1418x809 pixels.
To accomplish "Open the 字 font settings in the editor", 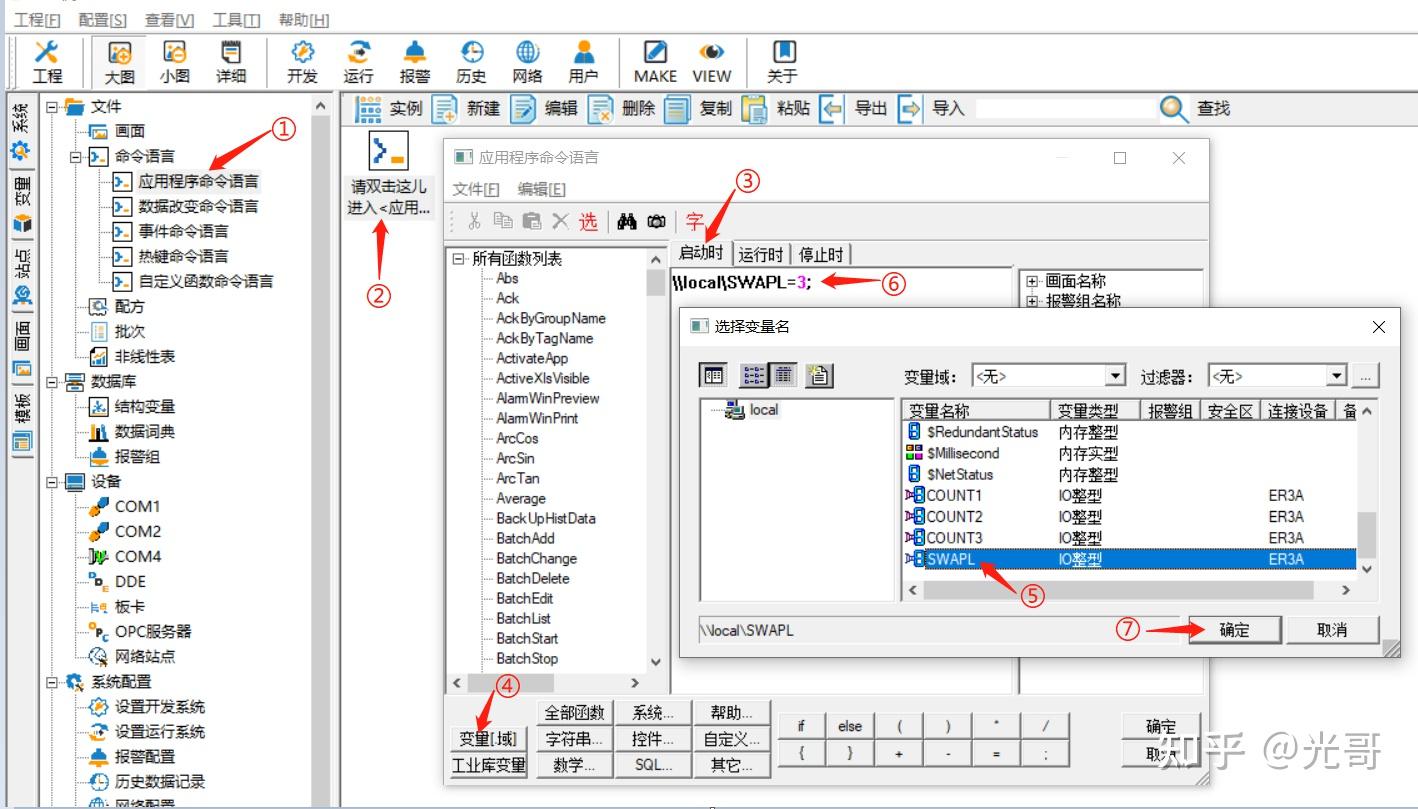I will (x=696, y=221).
